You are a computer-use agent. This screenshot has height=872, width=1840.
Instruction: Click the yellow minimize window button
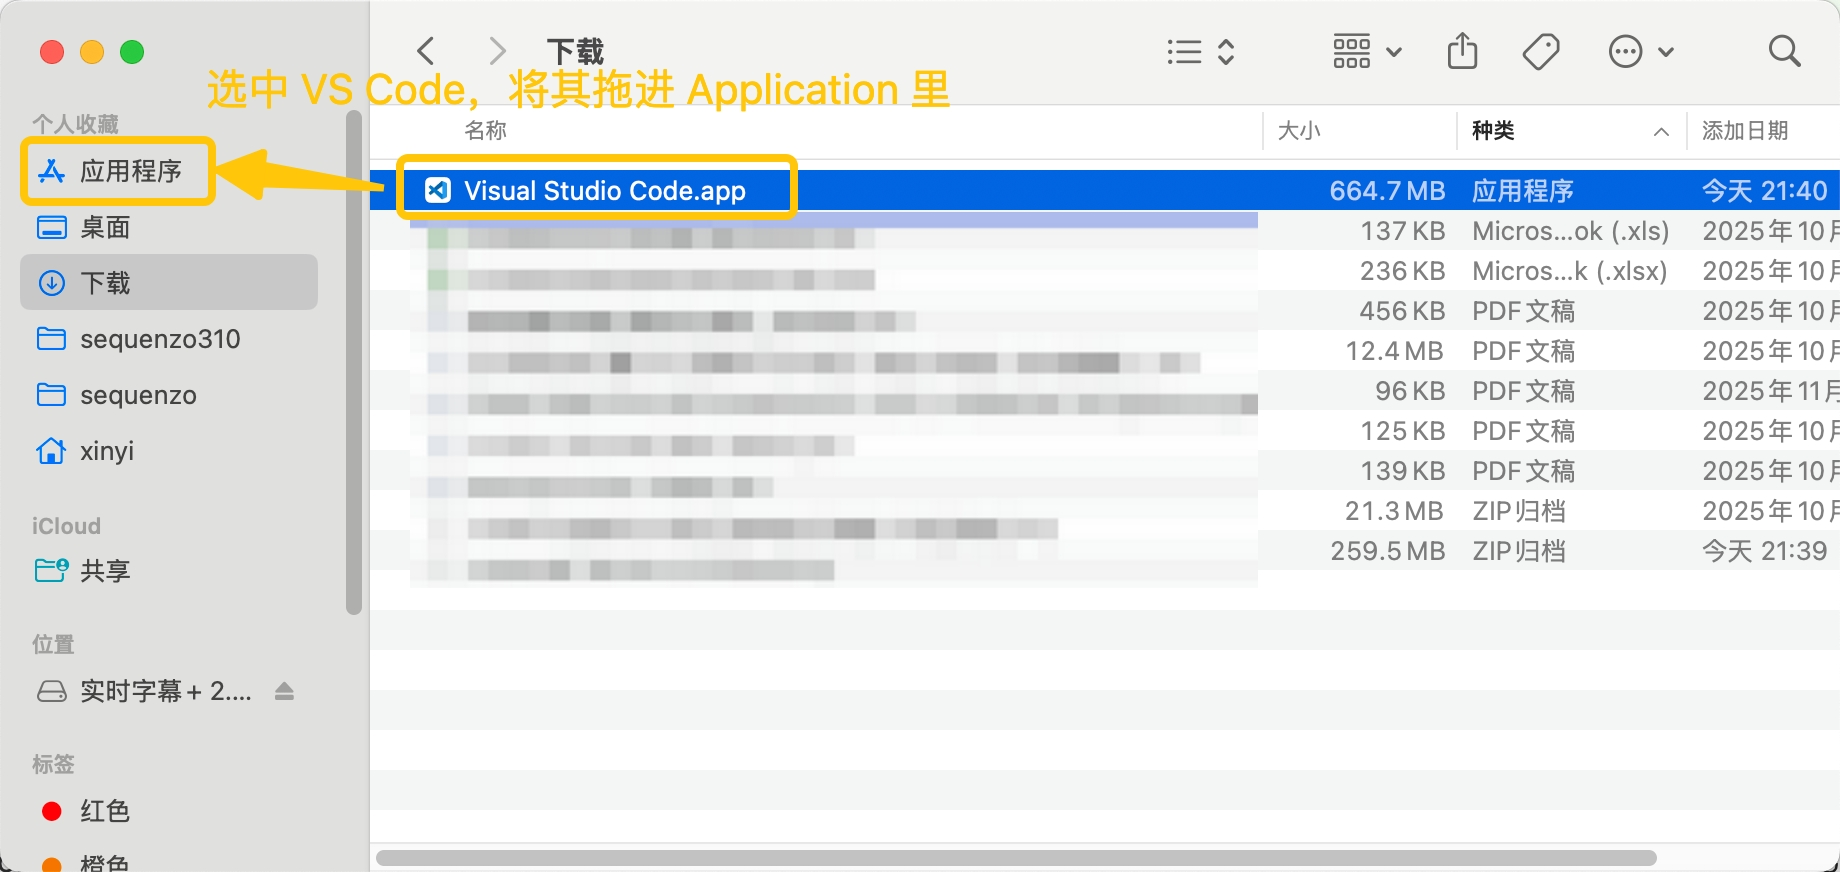[x=92, y=52]
